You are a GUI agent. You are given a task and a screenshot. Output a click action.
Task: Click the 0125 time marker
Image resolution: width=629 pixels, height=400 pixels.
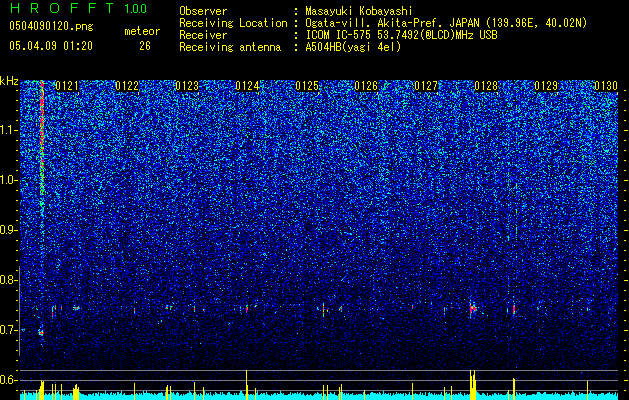(307, 86)
